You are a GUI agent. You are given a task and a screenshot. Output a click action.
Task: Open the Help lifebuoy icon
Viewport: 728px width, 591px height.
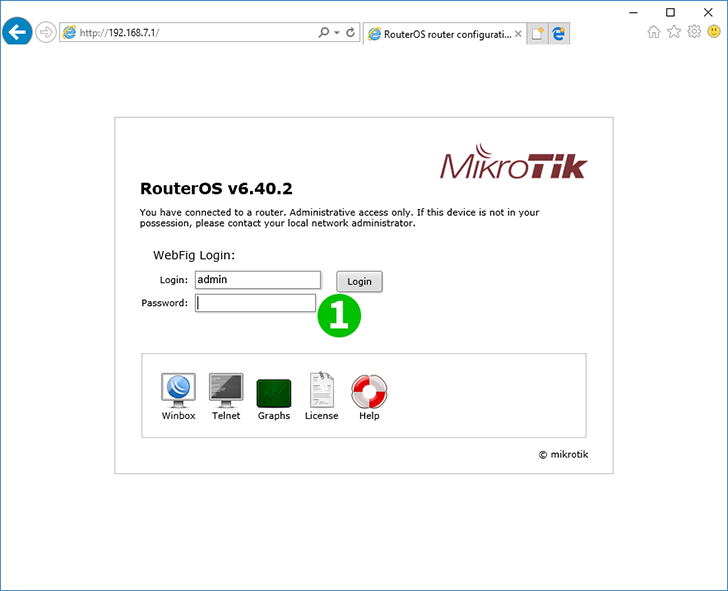[369, 391]
